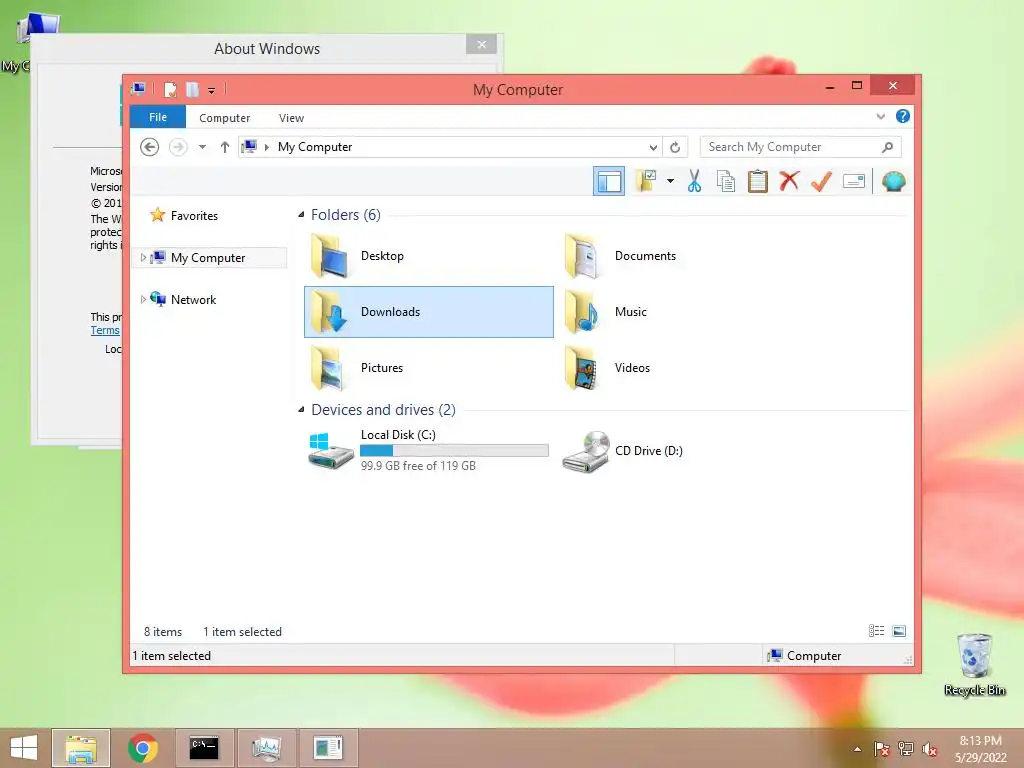
Task: Select the Pictures folder
Action: click(x=428, y=368)
